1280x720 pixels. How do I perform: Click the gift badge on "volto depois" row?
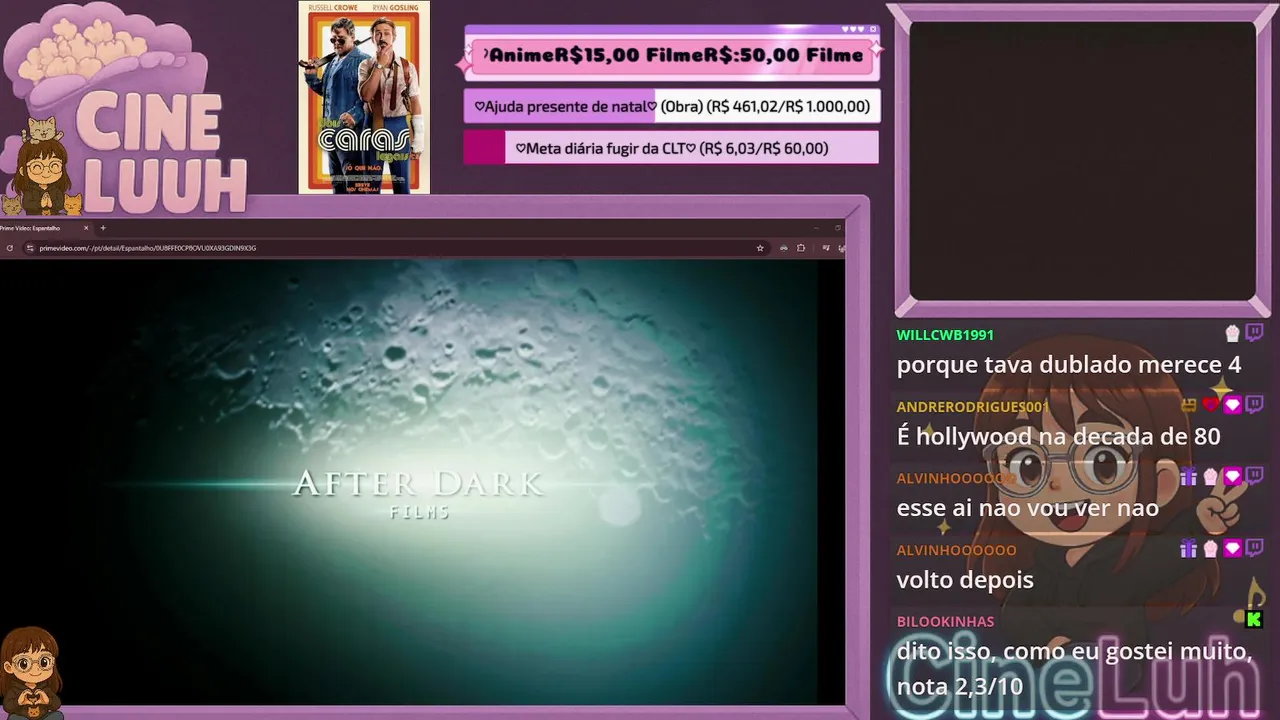(1188, 548)
